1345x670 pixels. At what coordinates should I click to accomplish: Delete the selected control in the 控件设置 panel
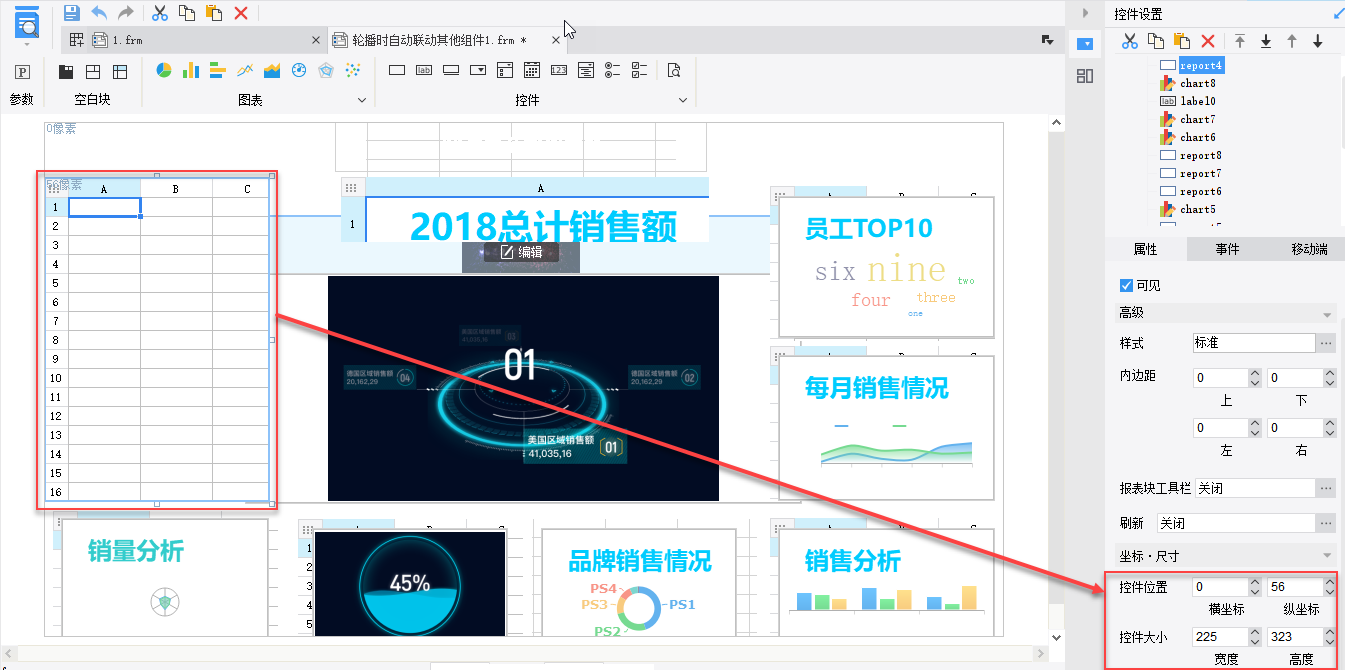click(x=1208, y=41)
